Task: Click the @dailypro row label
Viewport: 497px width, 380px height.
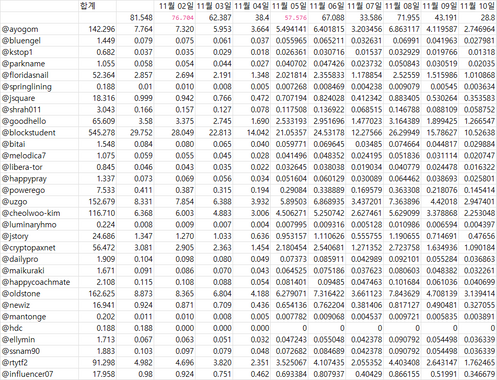Action: coord(20,259)
